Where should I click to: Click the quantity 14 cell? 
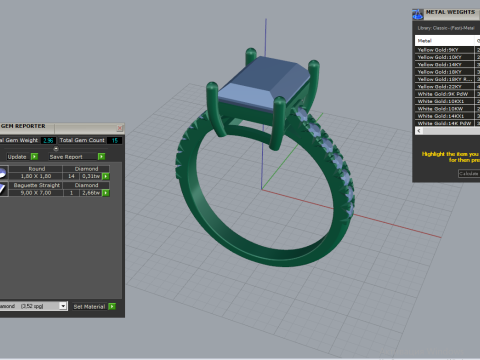71,176
